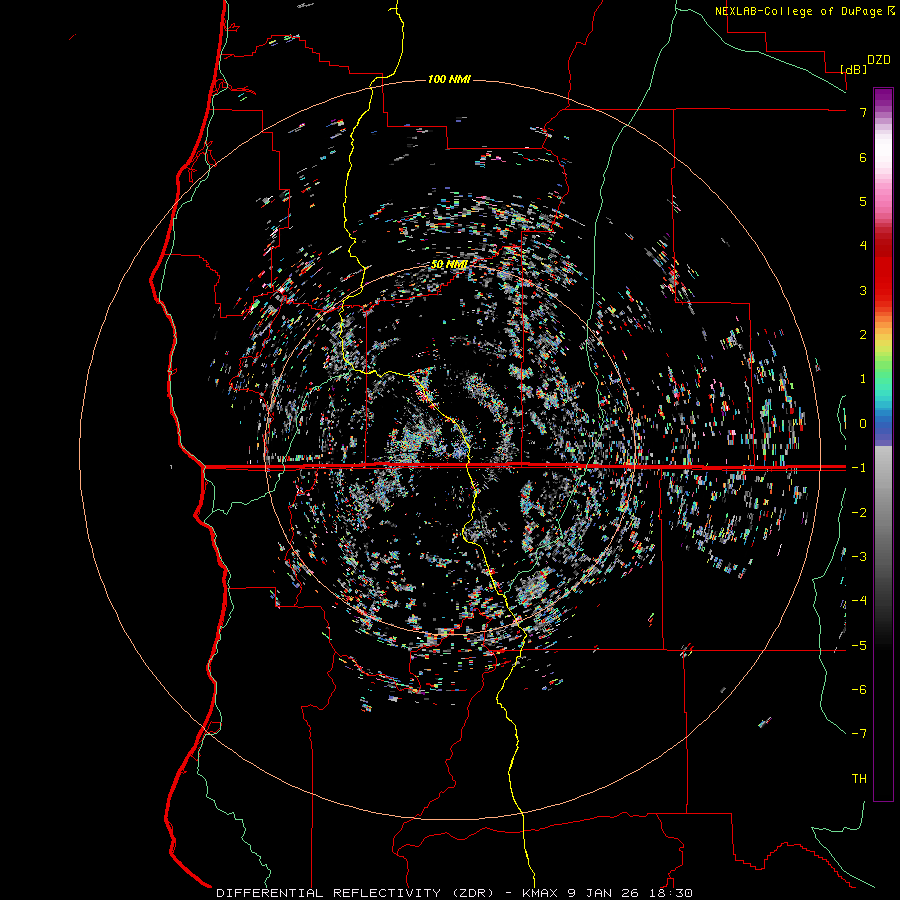Select the -3 value on the scale
Screen dimensions: 900x900
(859, 557)
